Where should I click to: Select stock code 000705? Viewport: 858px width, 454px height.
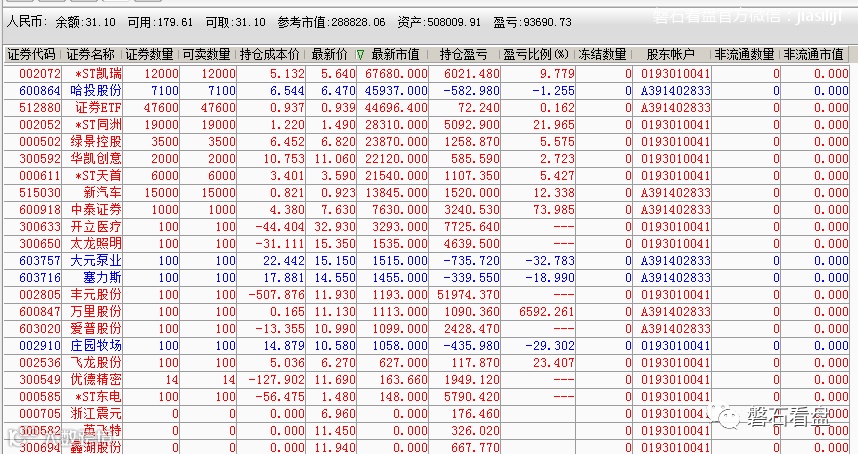coord(40,412)
